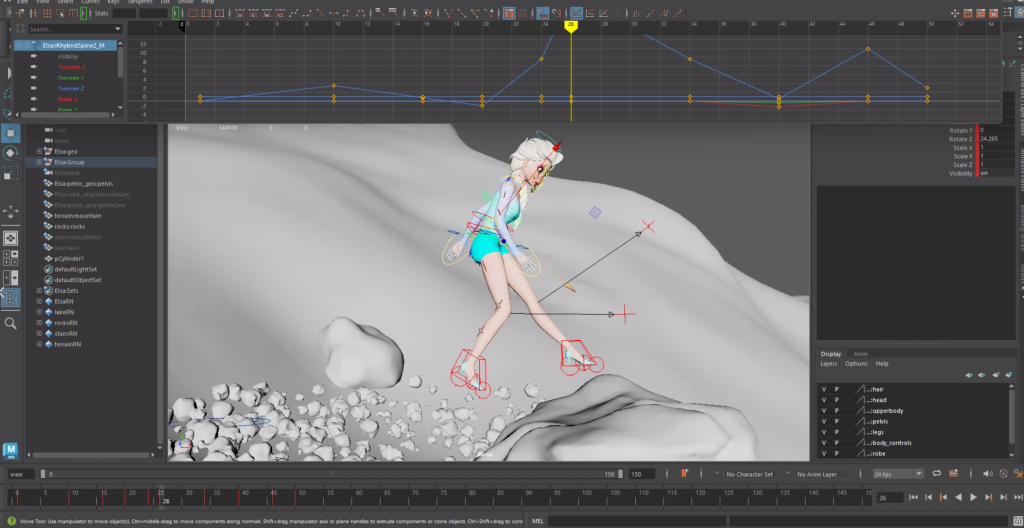Go to start of playback range
The image size is (1024, 528).
click(x=914, y=498)
